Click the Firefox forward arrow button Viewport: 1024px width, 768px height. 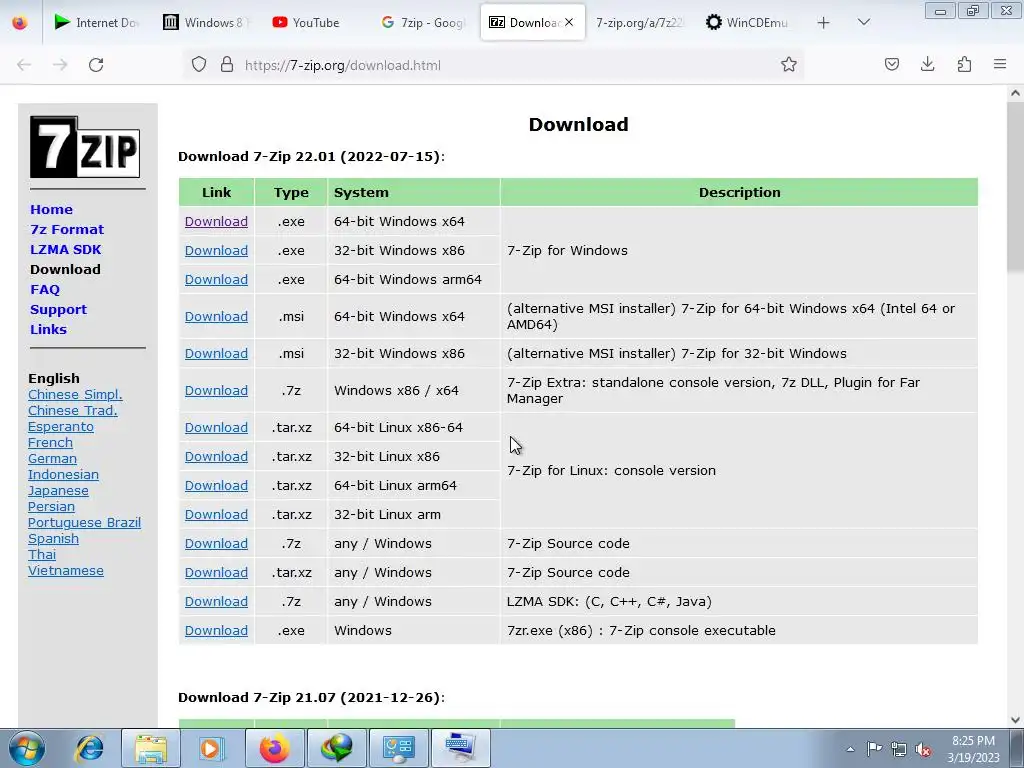[60, 65]
